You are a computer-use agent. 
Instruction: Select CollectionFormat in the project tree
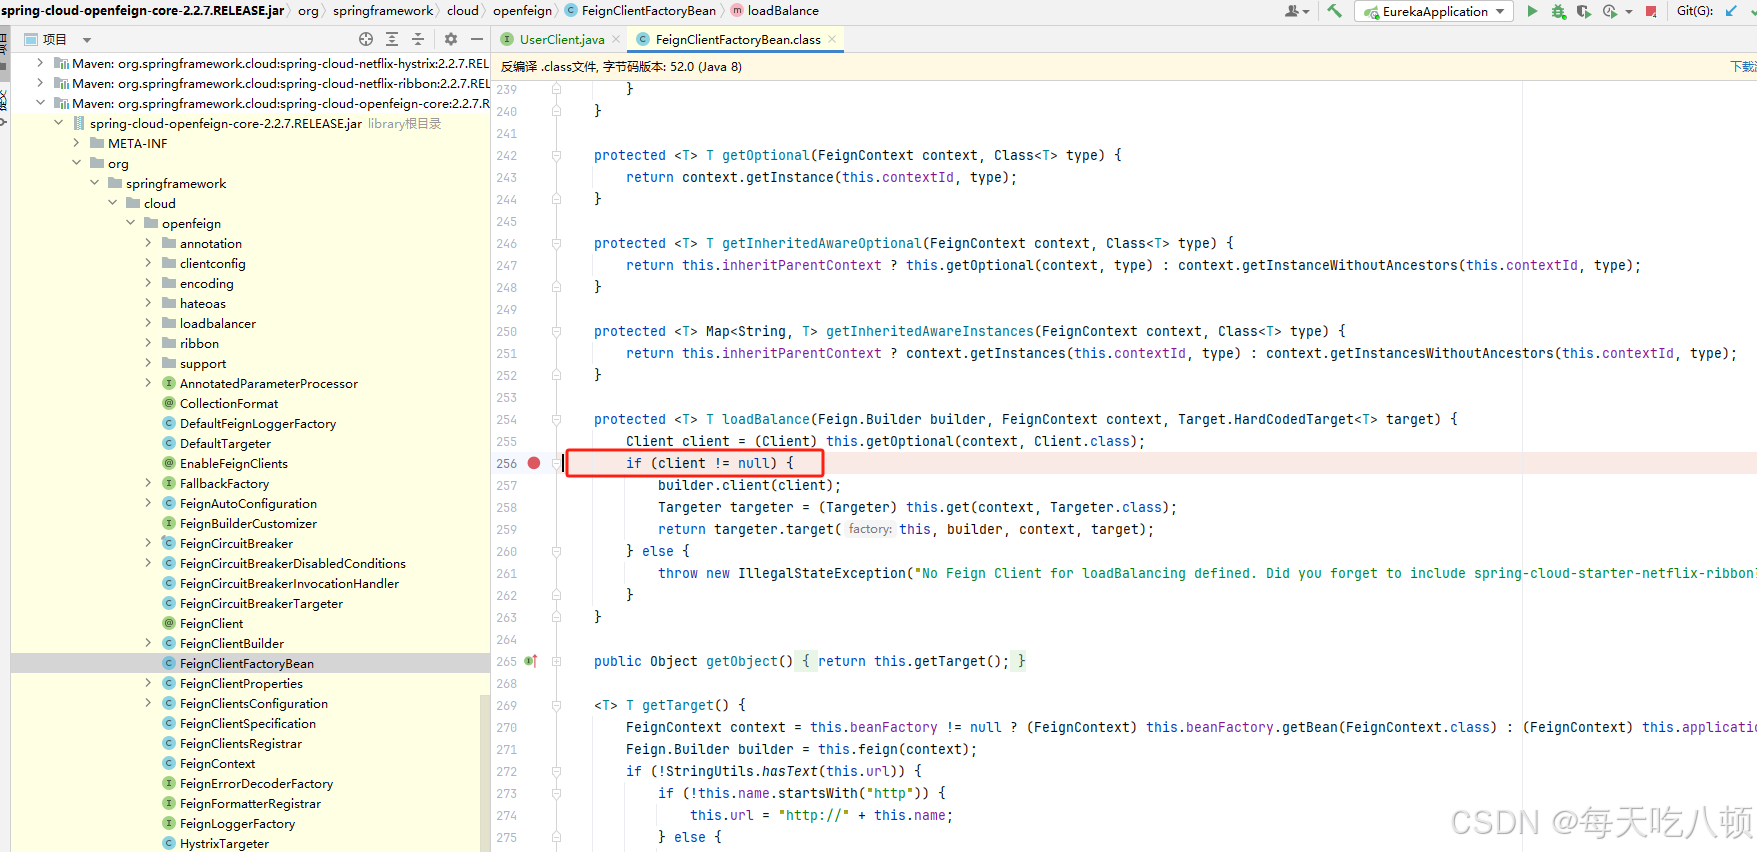[x=229, y=403]
